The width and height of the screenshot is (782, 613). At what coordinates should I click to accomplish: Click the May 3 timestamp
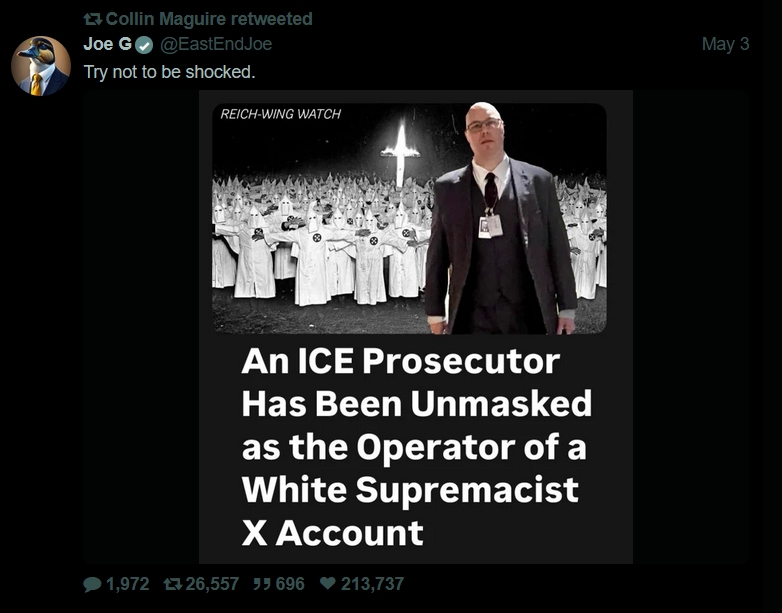725,44
